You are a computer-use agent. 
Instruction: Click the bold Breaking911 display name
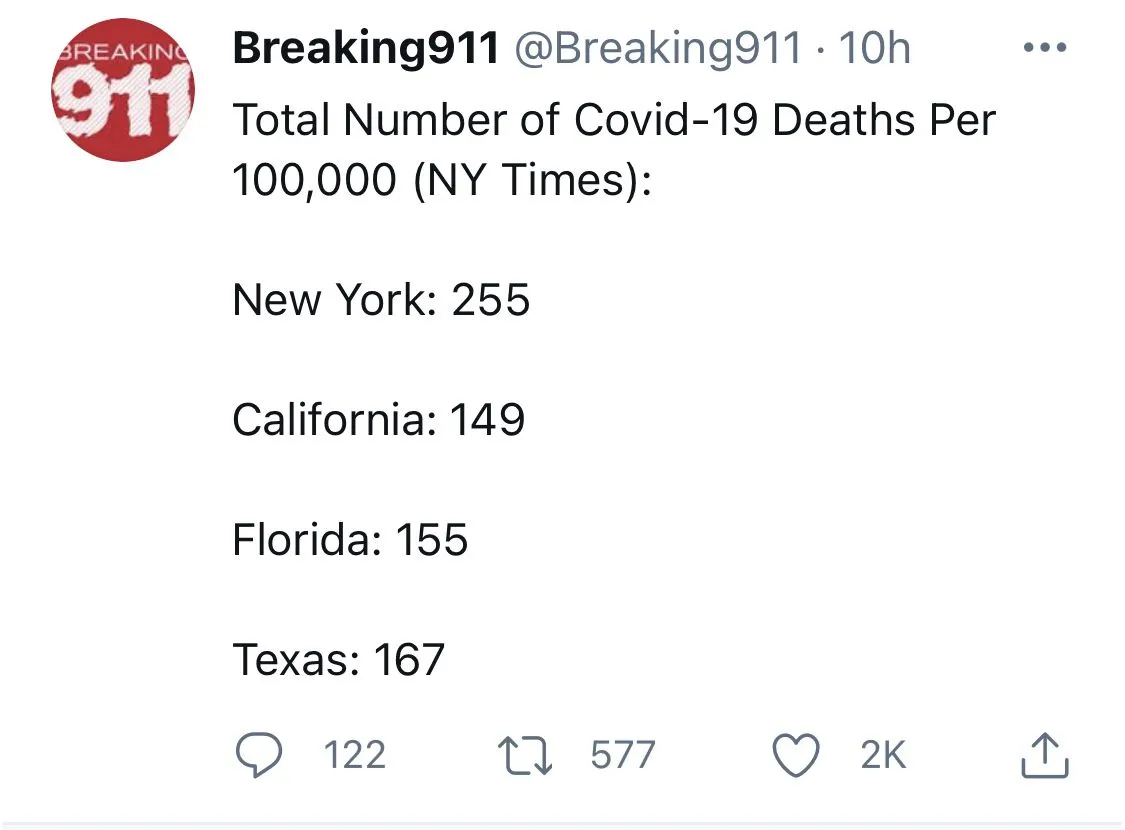365,49
